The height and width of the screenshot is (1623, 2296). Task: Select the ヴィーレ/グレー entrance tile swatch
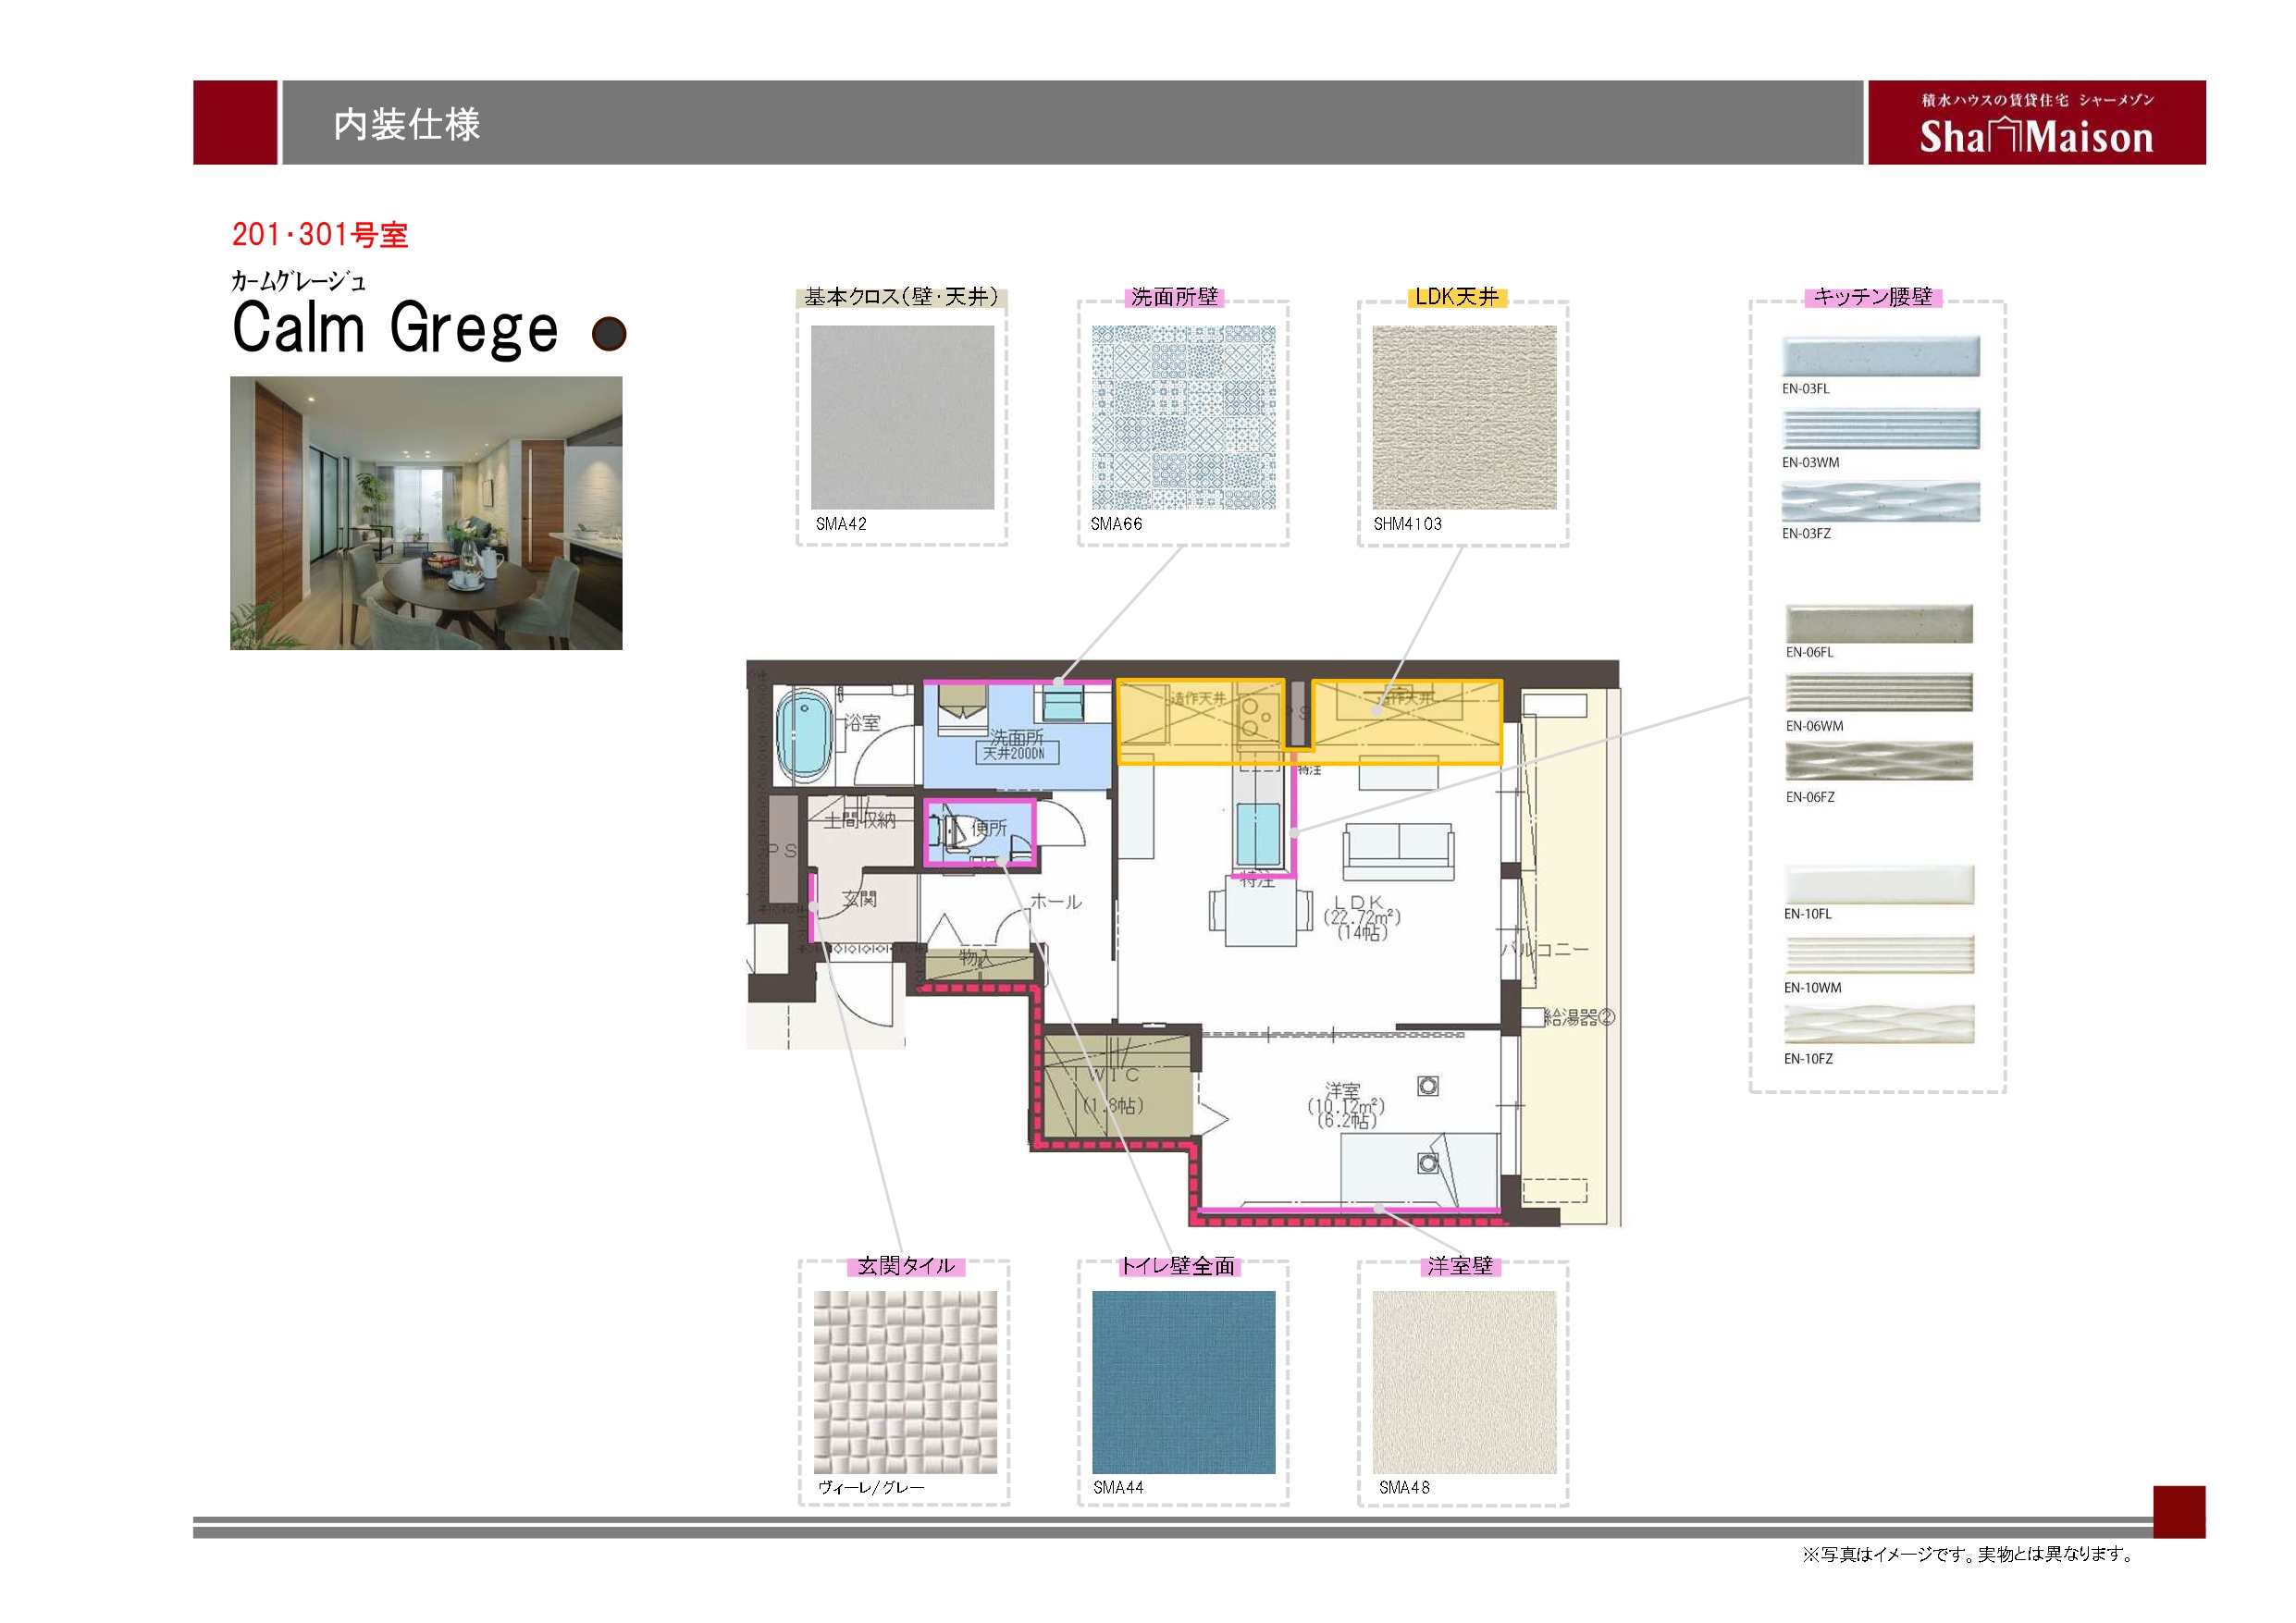pyautogui.click(x=905, y=1382)
